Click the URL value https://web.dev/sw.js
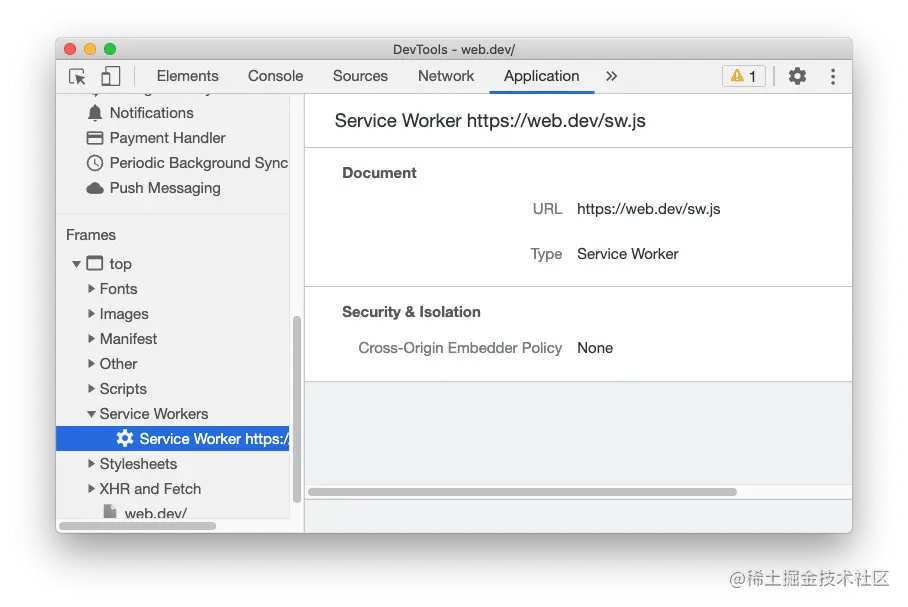Image resolution: width=908 pixels, height=607 pixels. click(x=649, y=209)
